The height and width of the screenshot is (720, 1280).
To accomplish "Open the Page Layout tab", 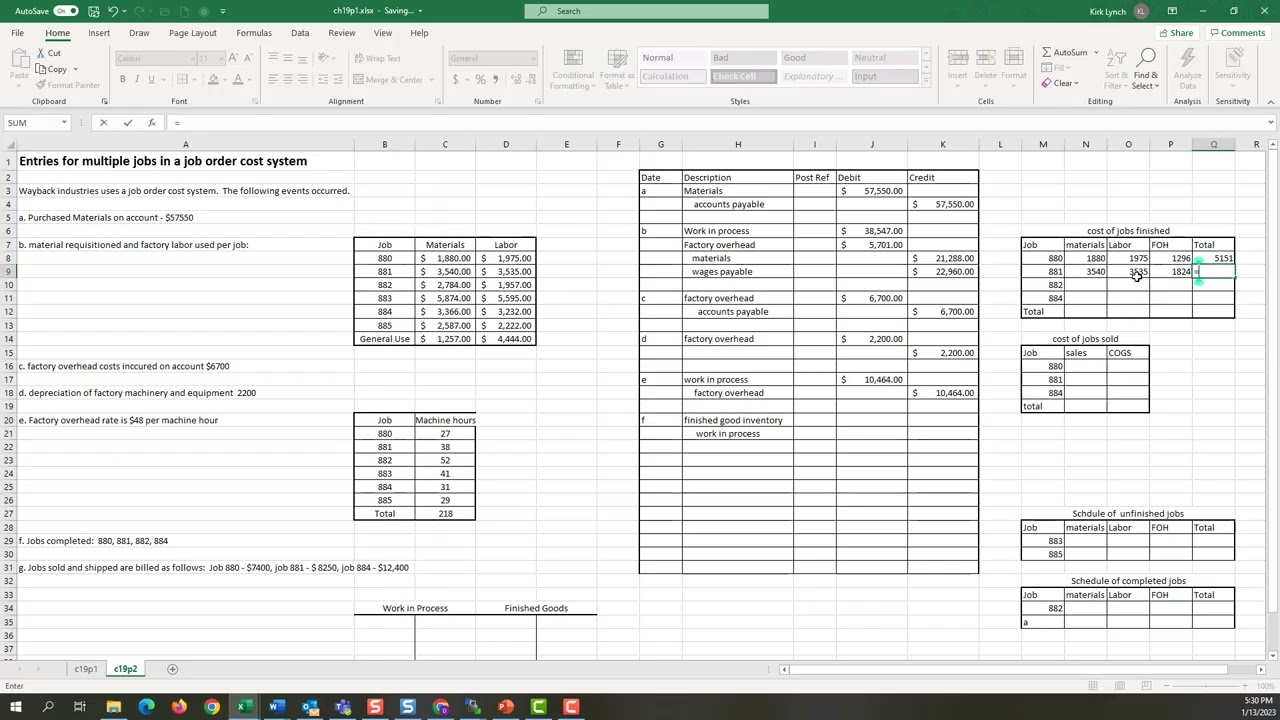I will [193, 33].
